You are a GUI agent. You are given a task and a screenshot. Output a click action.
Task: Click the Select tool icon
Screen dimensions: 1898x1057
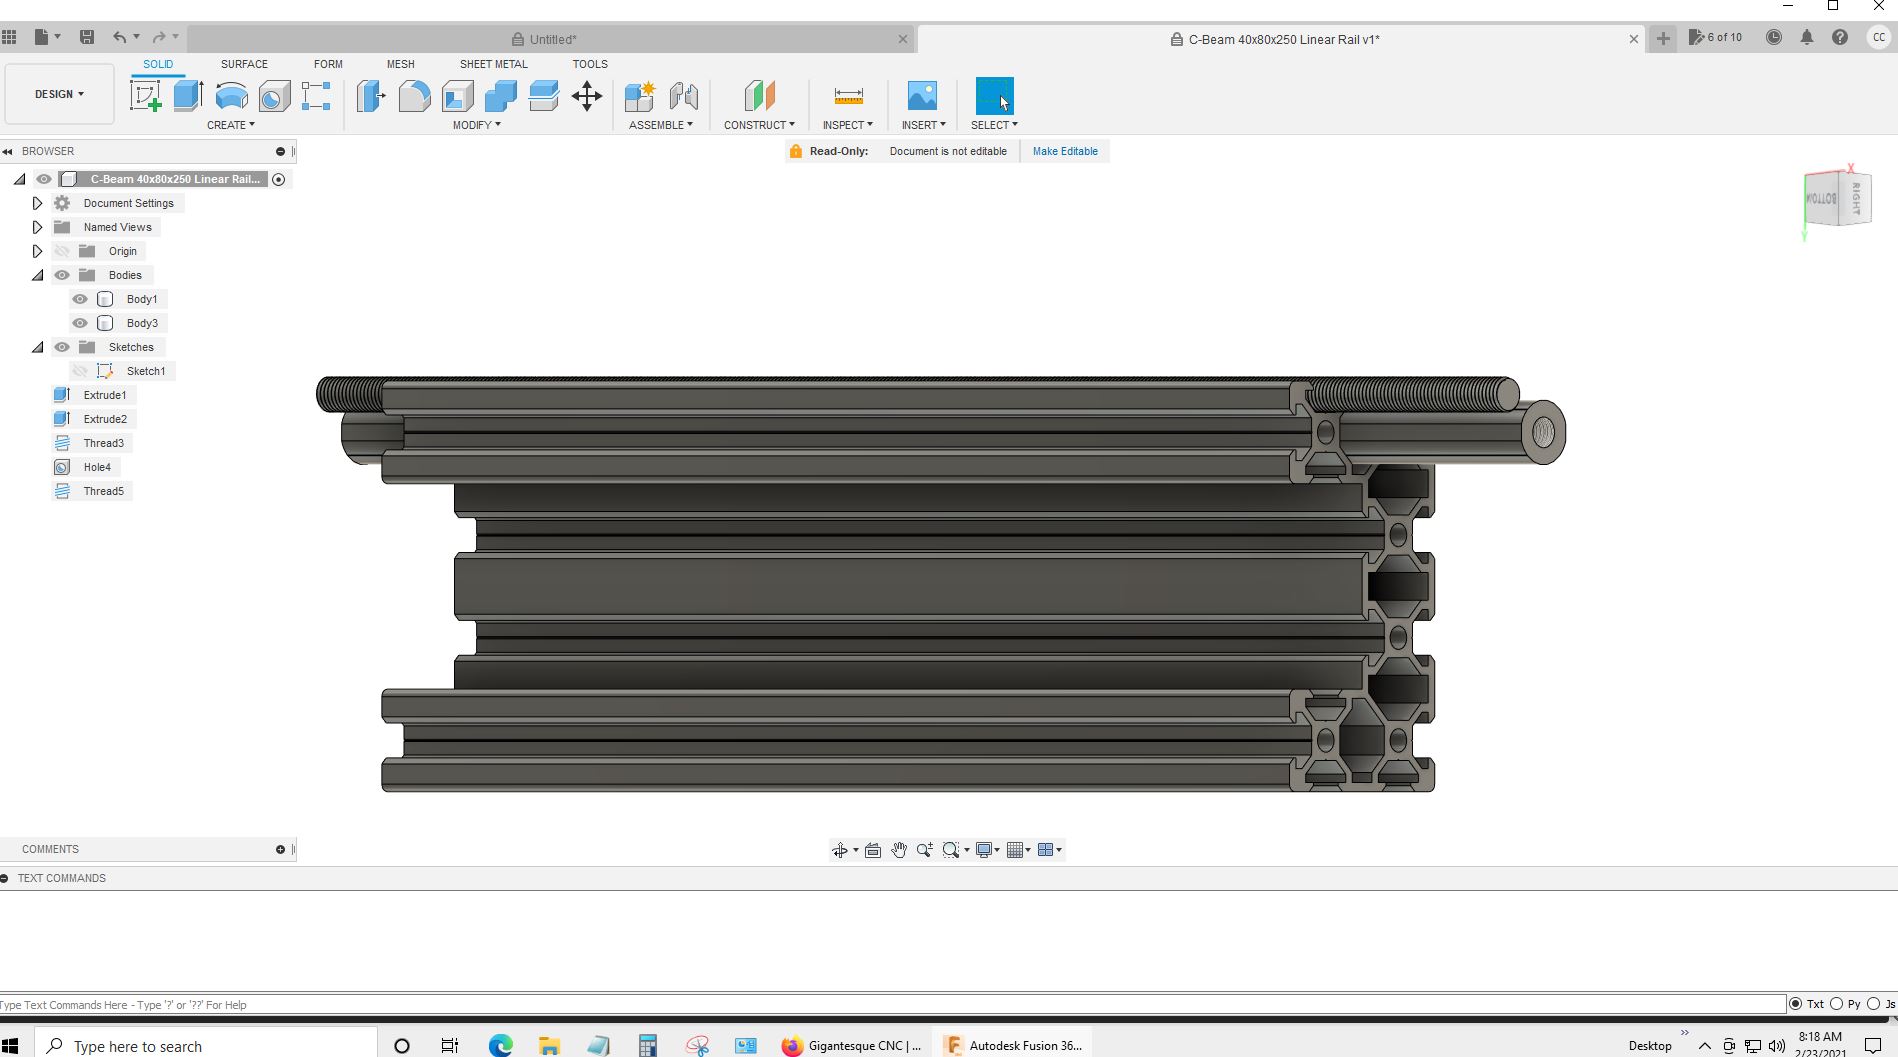(x=994, y=96)
